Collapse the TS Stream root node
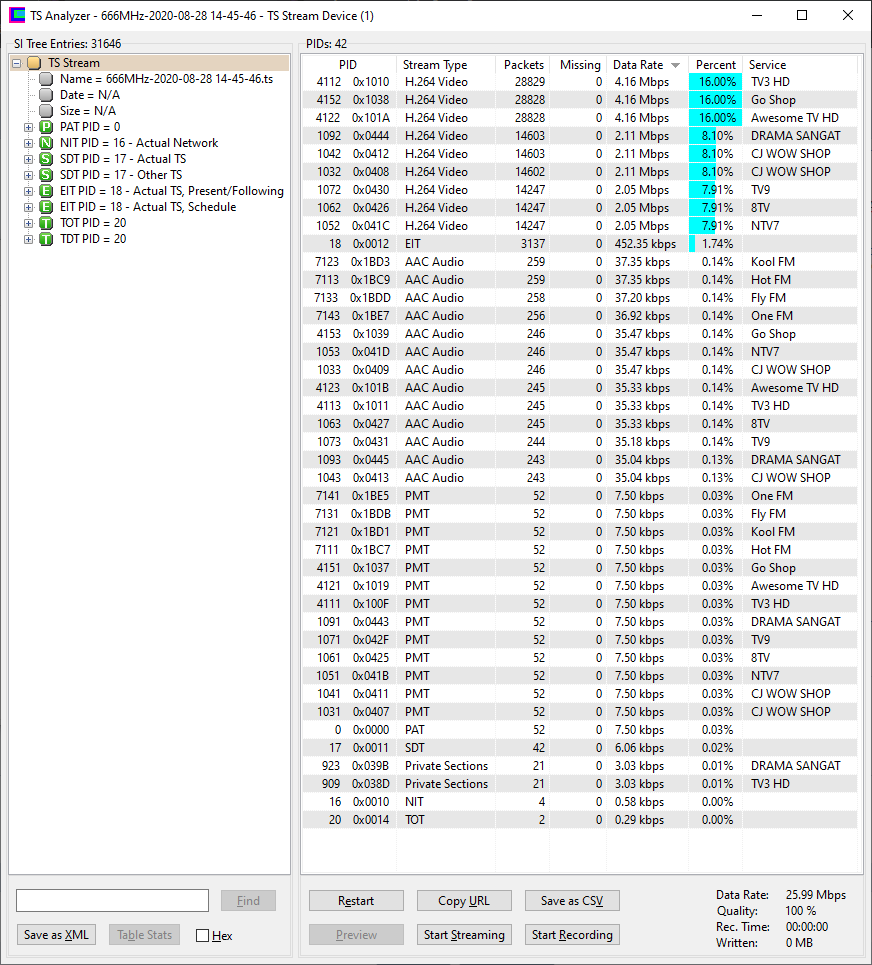Viewport: 872px width, 965px height. click(x=17, y=63)
